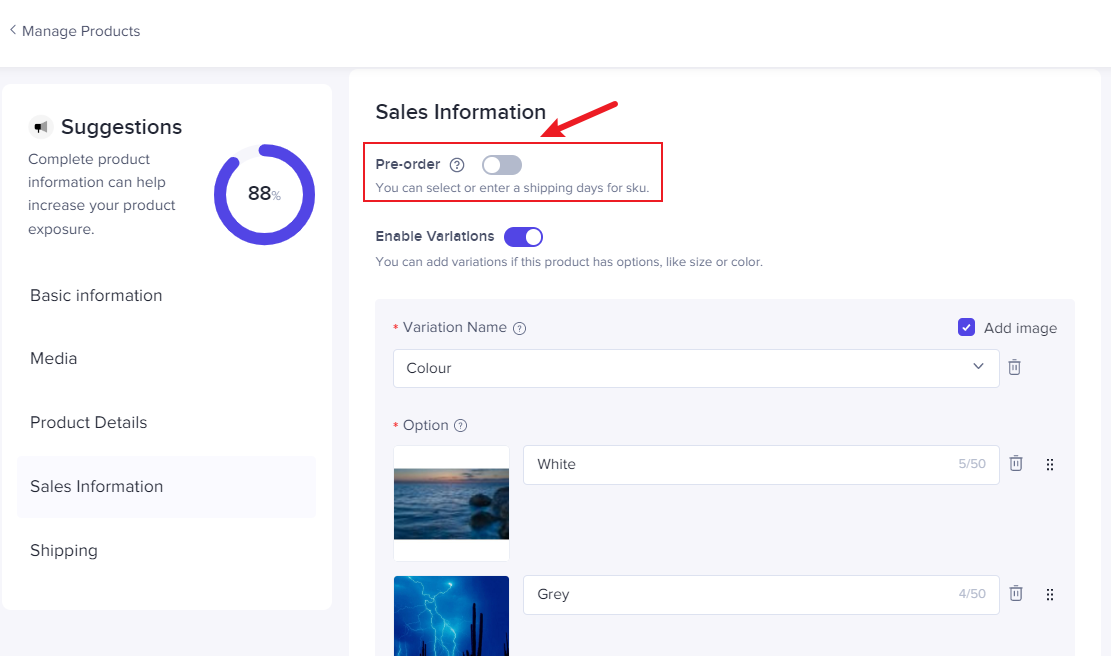This screenshot has width=1111, height=656.
Task: Open the Option help tooltip icon
Action: 461,425
